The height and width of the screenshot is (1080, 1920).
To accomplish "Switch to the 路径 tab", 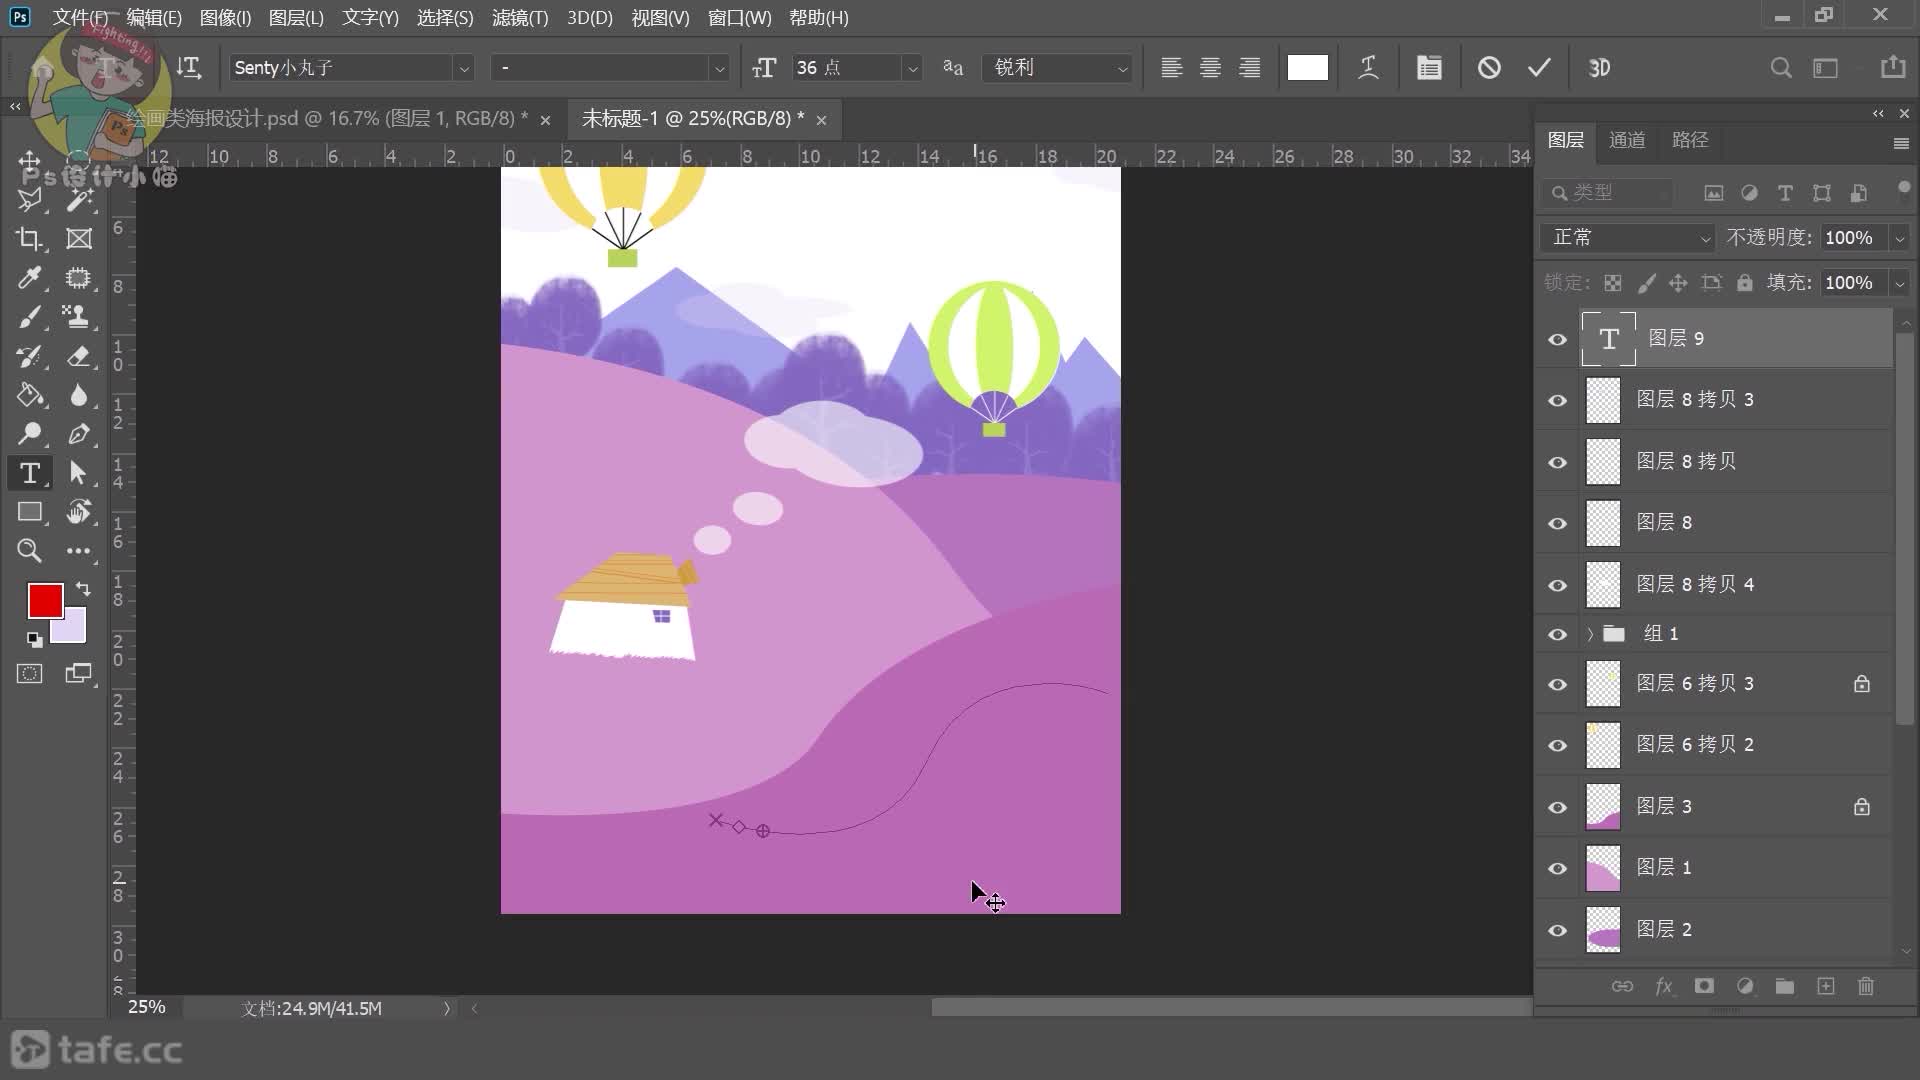I will click(x=1690, y=140).
